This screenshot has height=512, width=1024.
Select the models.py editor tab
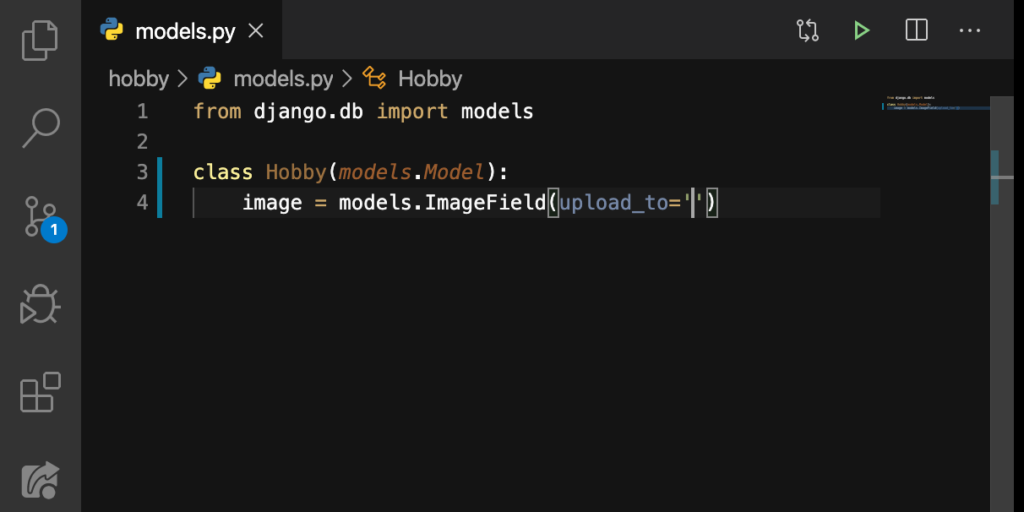pyautogui.click(x=182, y=30)
